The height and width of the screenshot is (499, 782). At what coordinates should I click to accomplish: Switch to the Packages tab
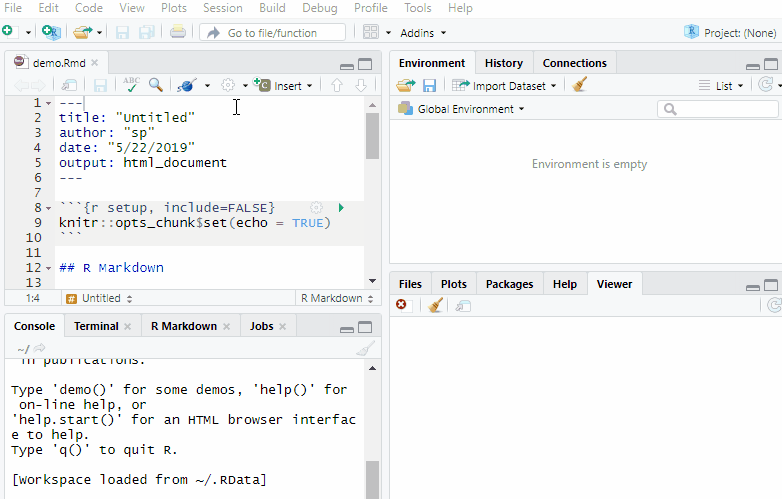coord(509,284)
